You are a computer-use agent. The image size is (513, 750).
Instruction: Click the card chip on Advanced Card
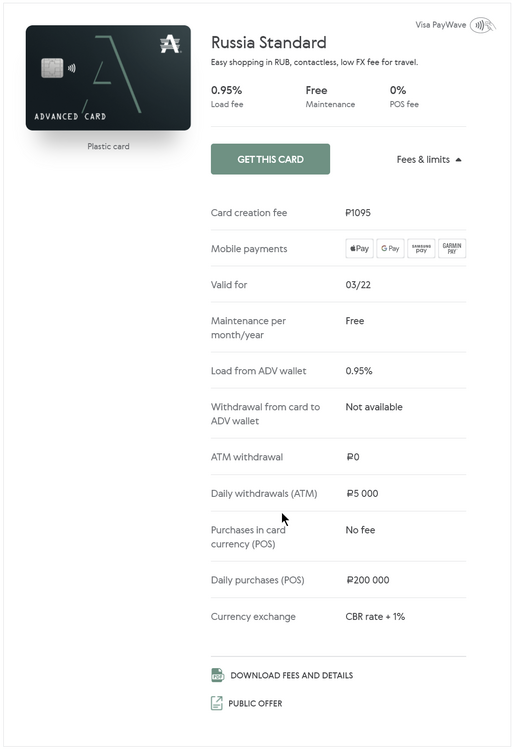[52, 68]
